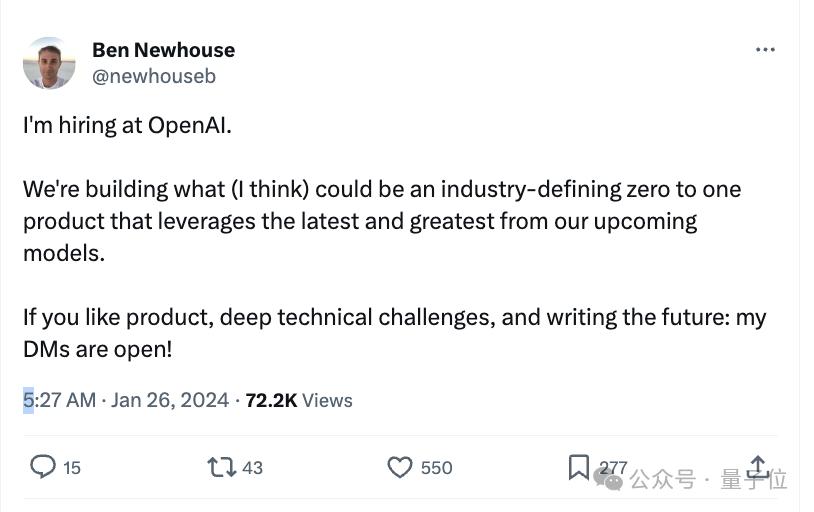Click the WeChat watermark logo
Screen dimensions: 814x512
(607, 478)
